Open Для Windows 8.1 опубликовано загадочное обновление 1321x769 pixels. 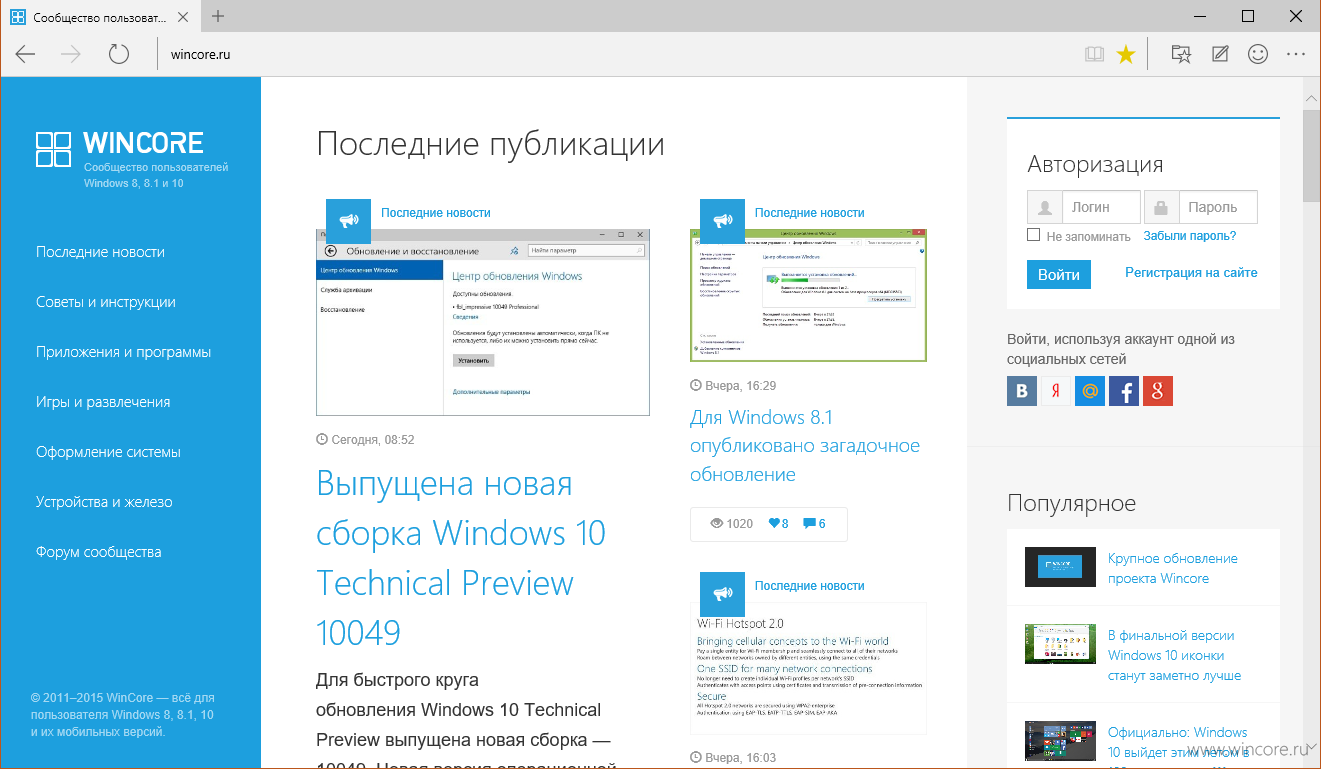click(x=805, y=446)
